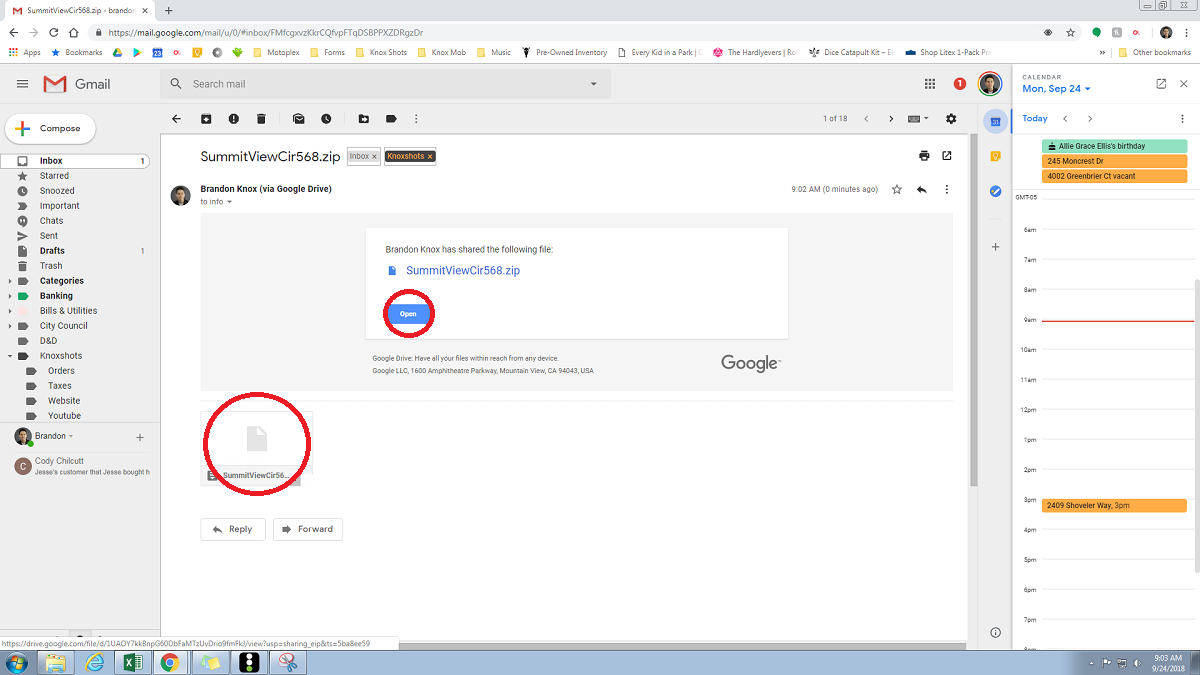Delete email using the trash icon
Viewport: 1200px width, 675px height.
pos(261,119)
